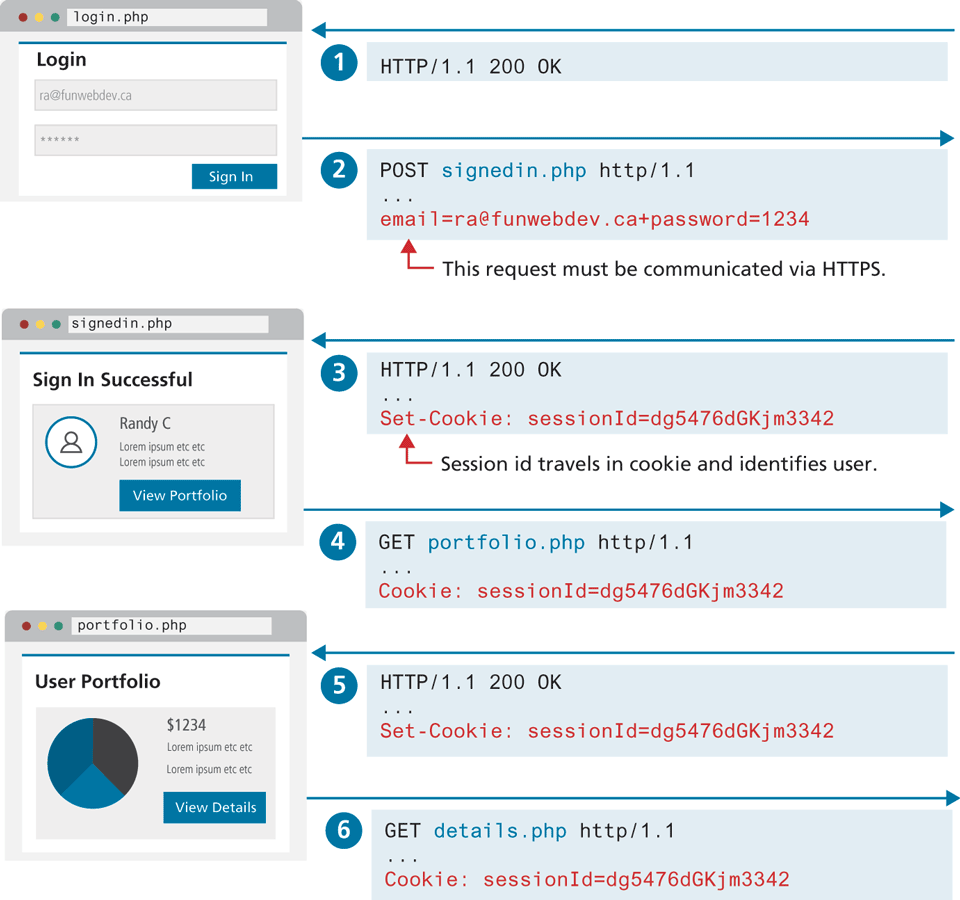Click the View Details button
This screenshot has height=900, width=960.
click(215, 807)
